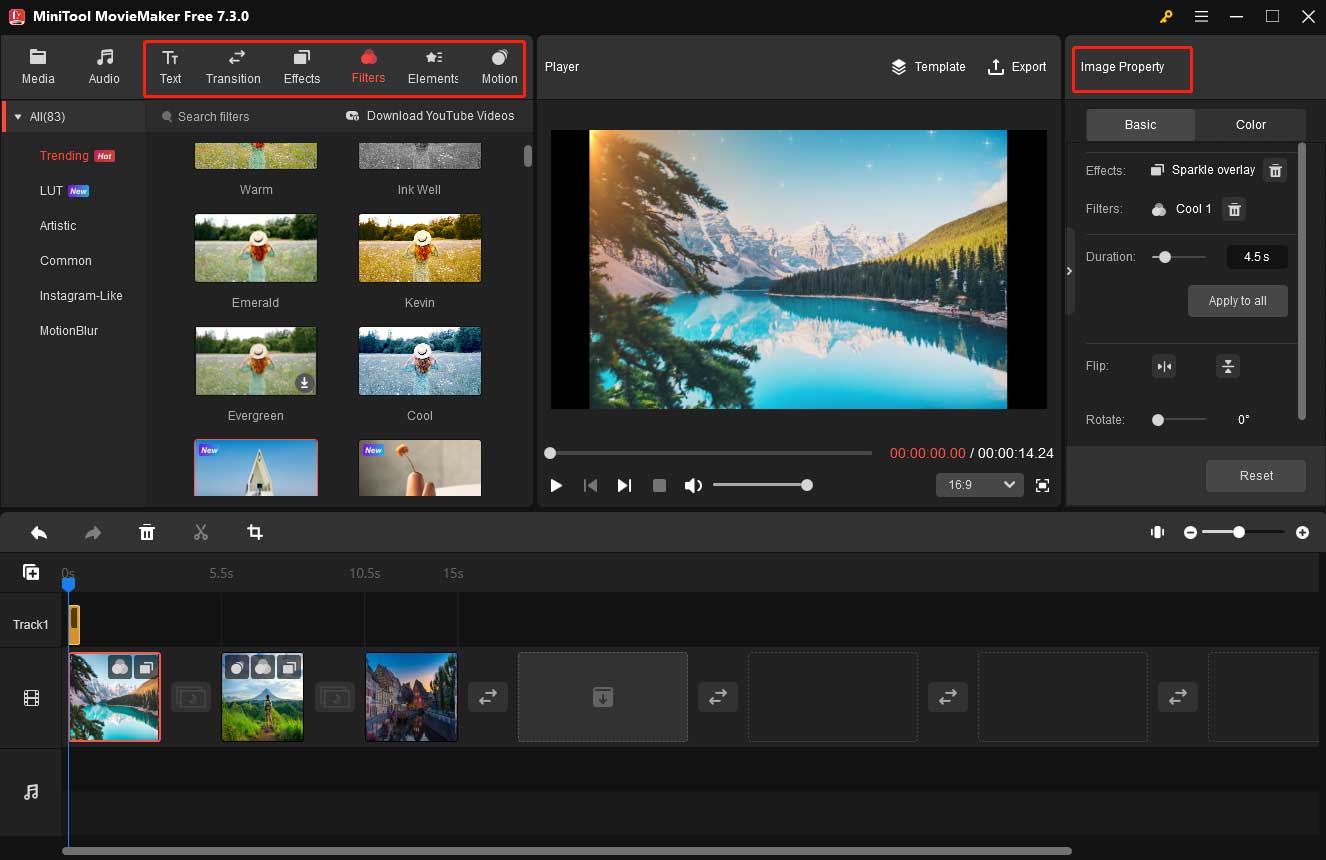Image resolution: width=1326 pixels, height=860 pixels.
Task: Switch to the Transition tab
Action: point(233,66)
